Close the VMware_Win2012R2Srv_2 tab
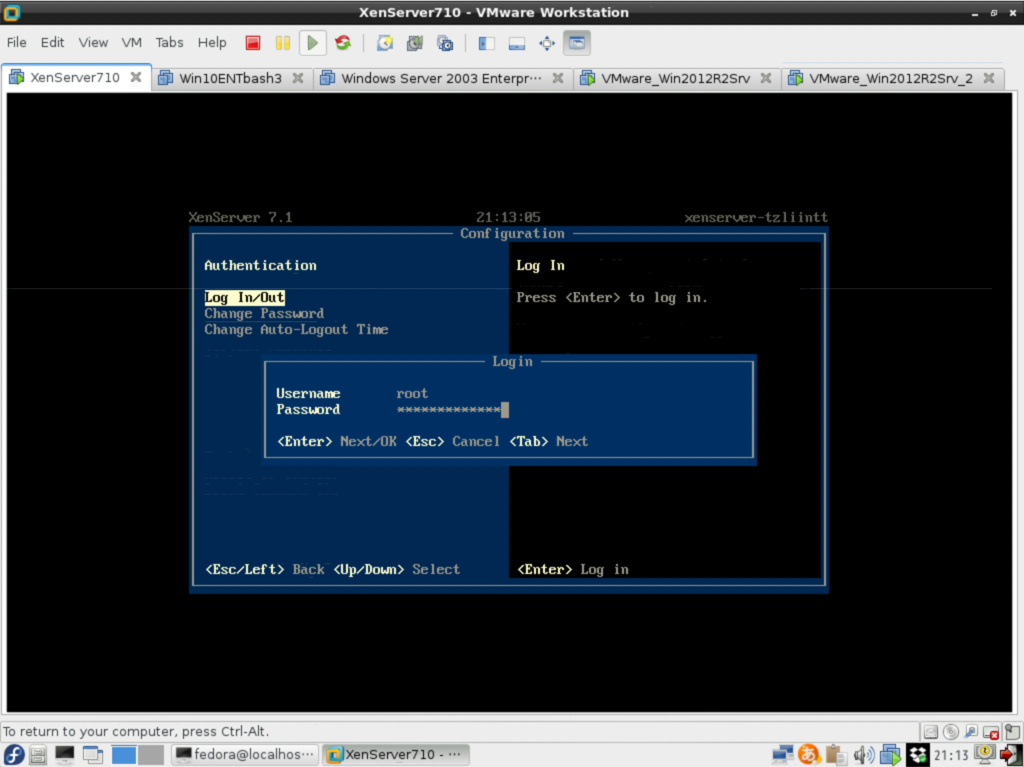 (x=989, y=78)
